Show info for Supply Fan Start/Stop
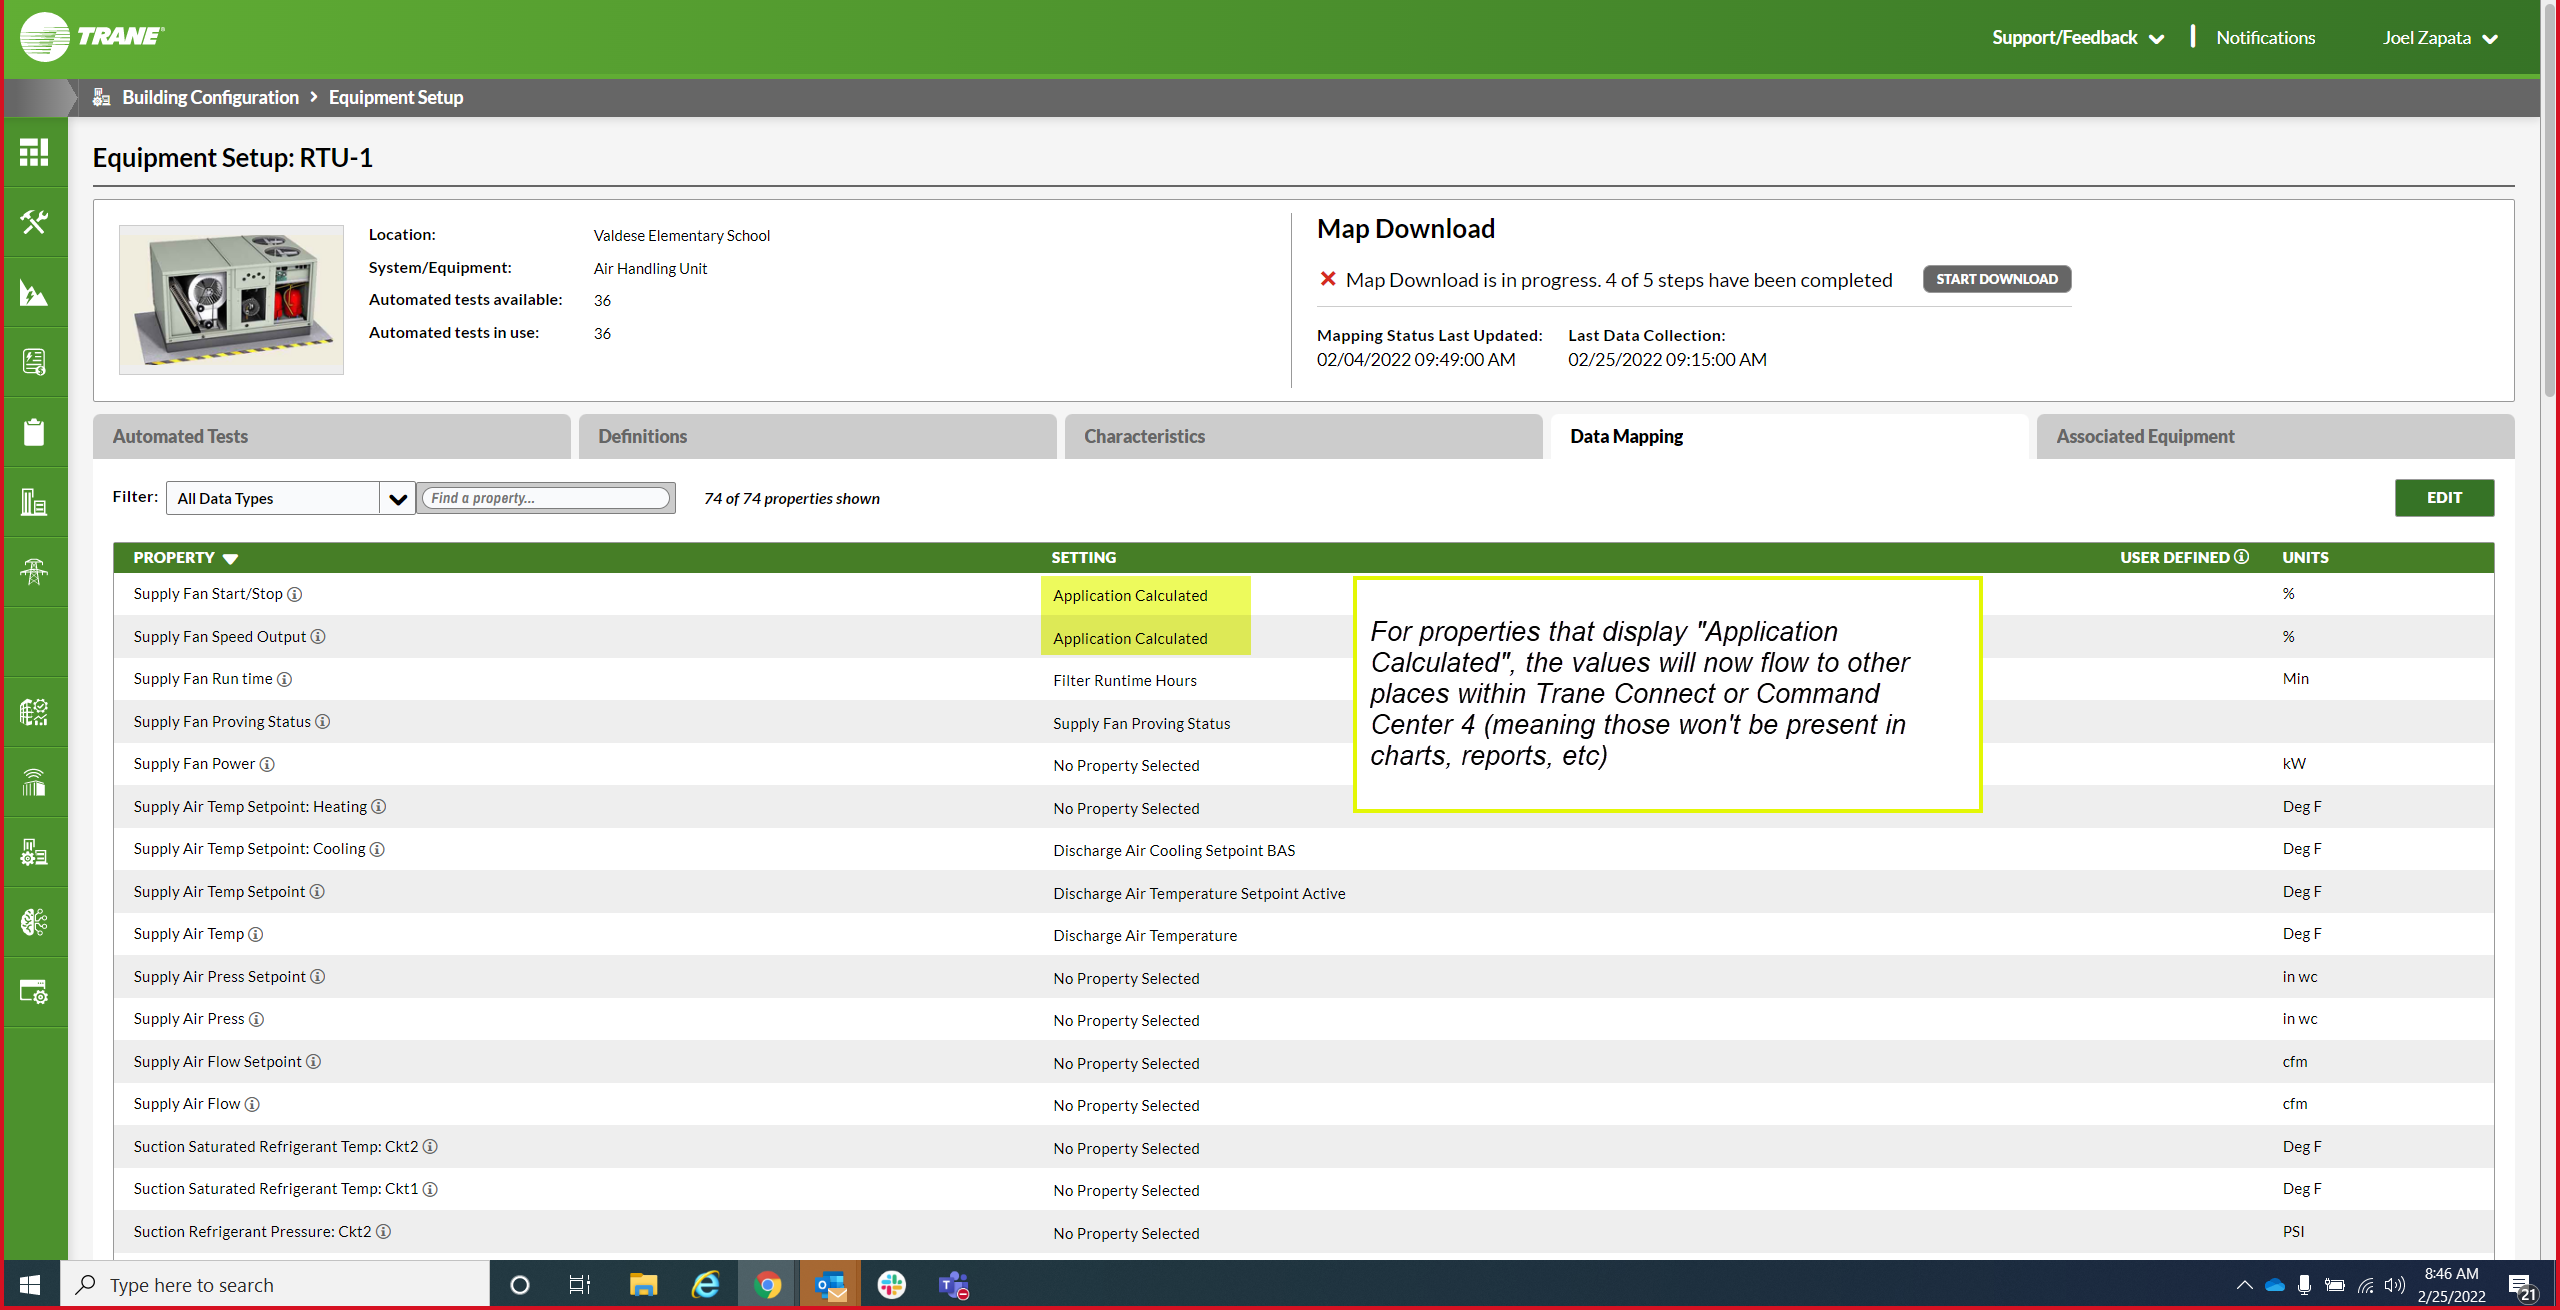 click(x=295, y=595)
